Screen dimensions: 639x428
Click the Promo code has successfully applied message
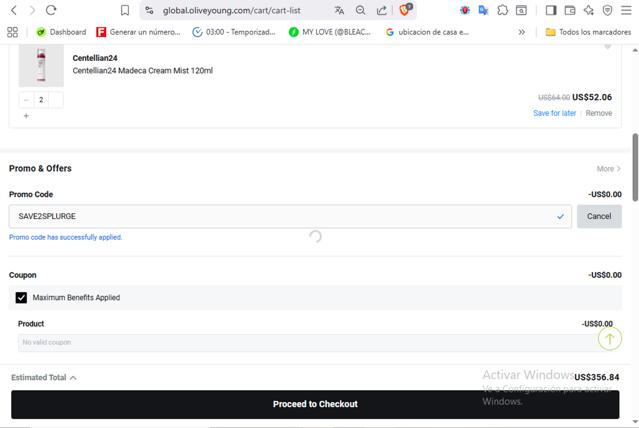pos(66,237)
